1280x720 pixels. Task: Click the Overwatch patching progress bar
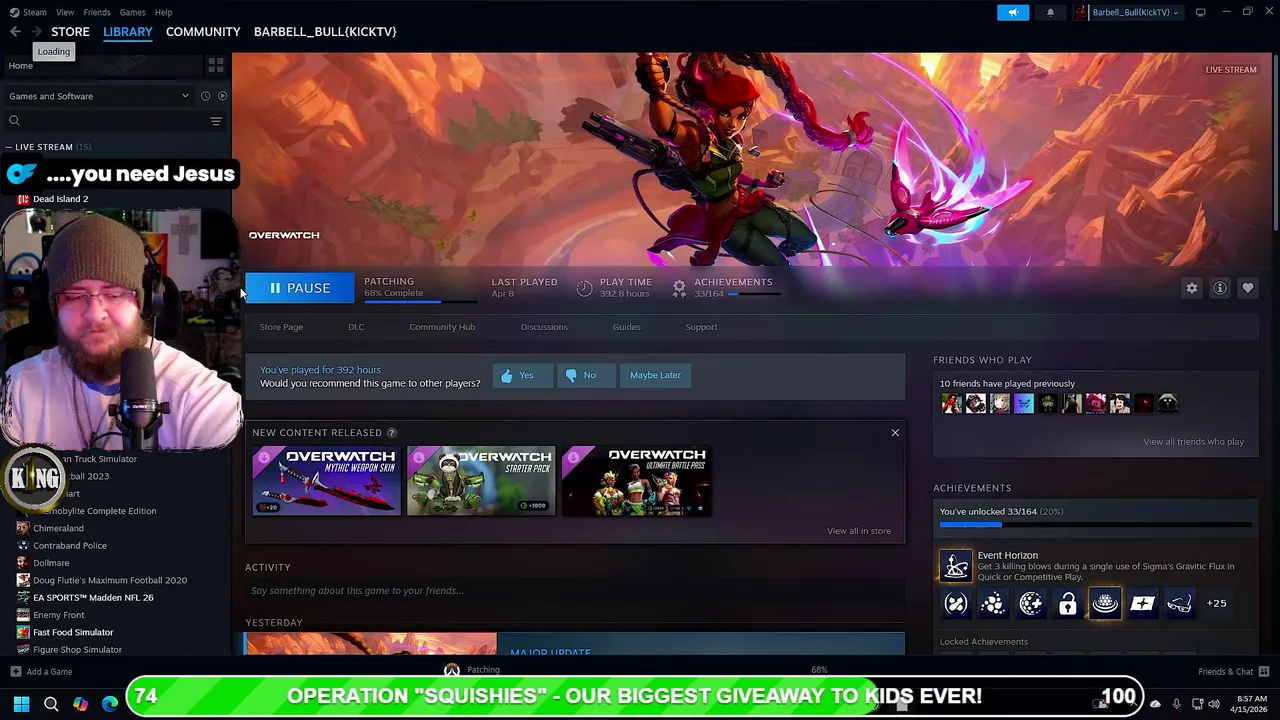(x=419, y=300)
